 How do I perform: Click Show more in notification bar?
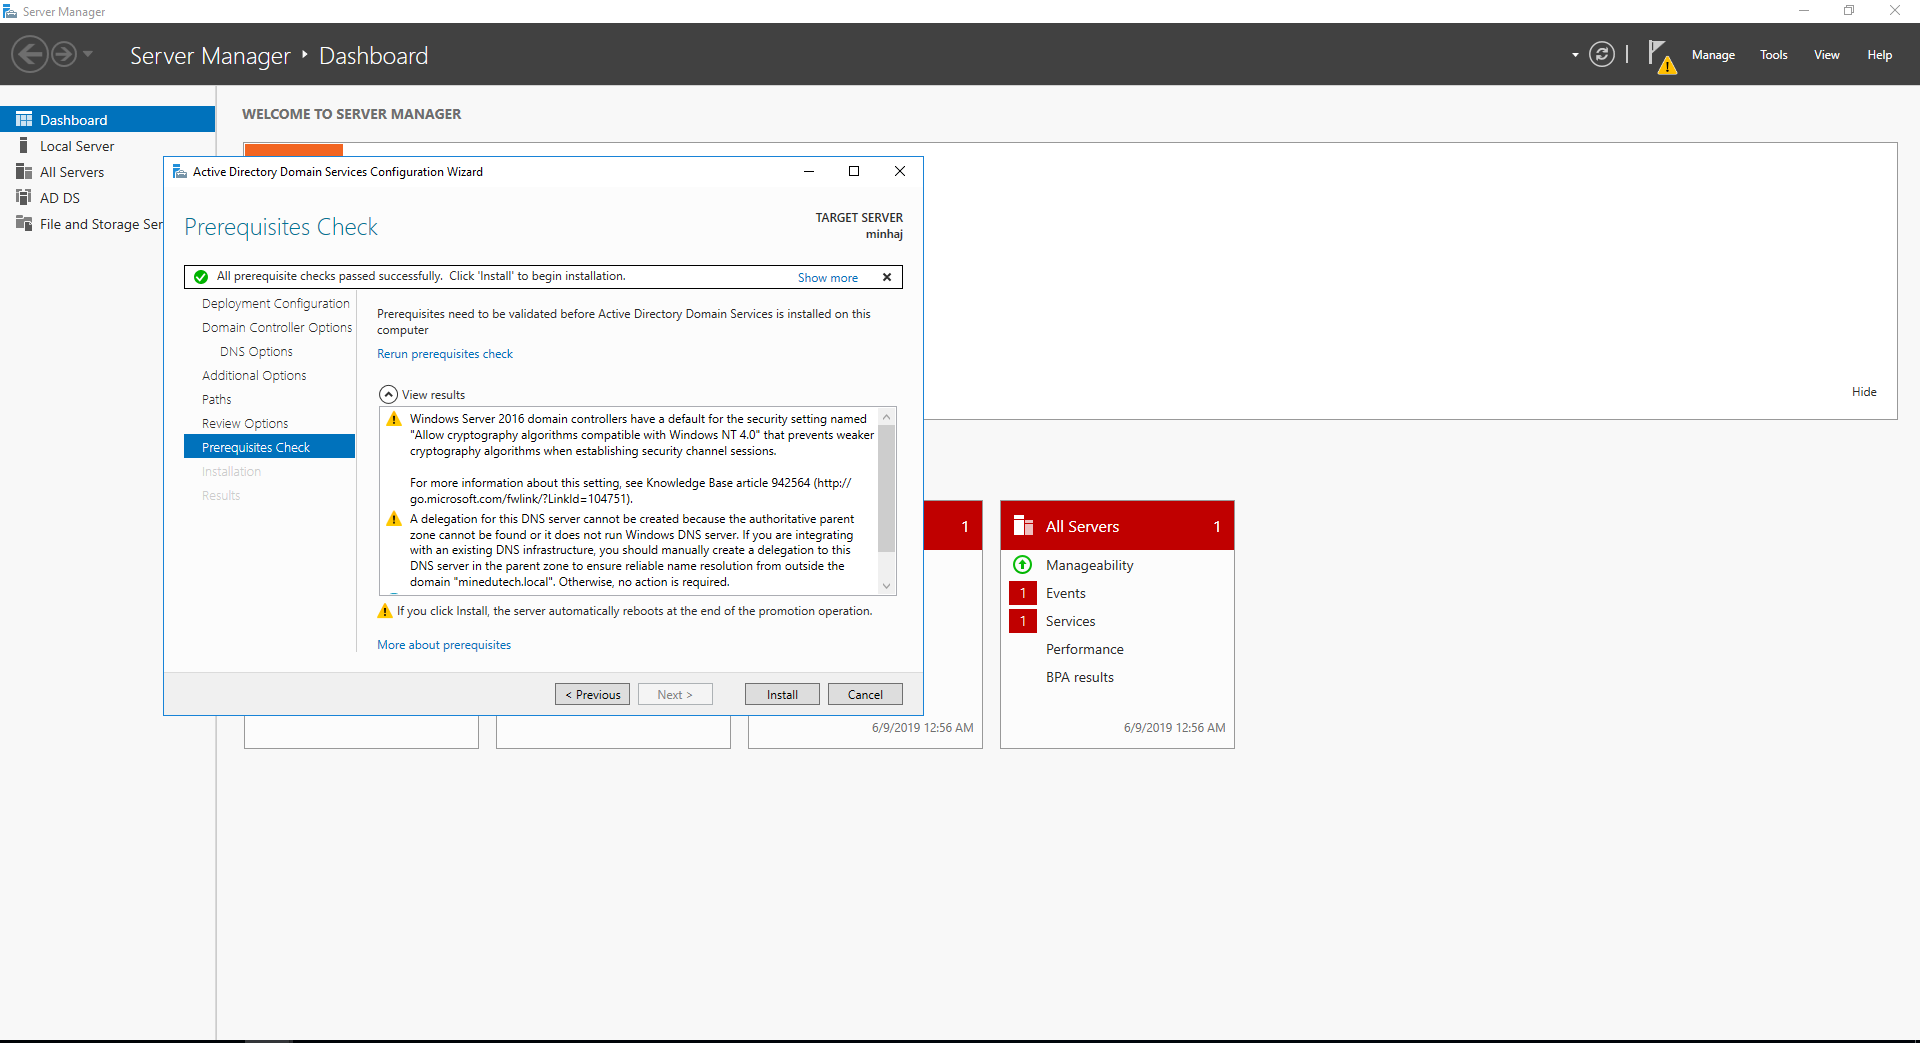[x=827, y=278]
